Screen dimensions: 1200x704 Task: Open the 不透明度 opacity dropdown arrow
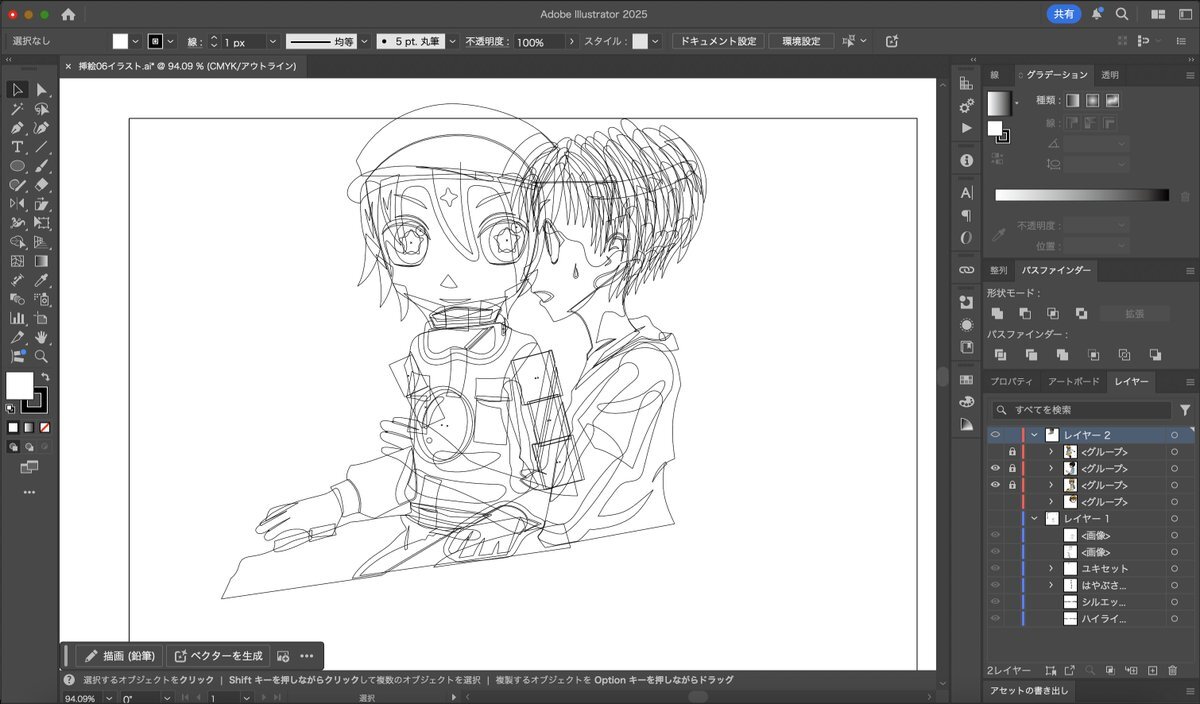[x=572, y=42]
